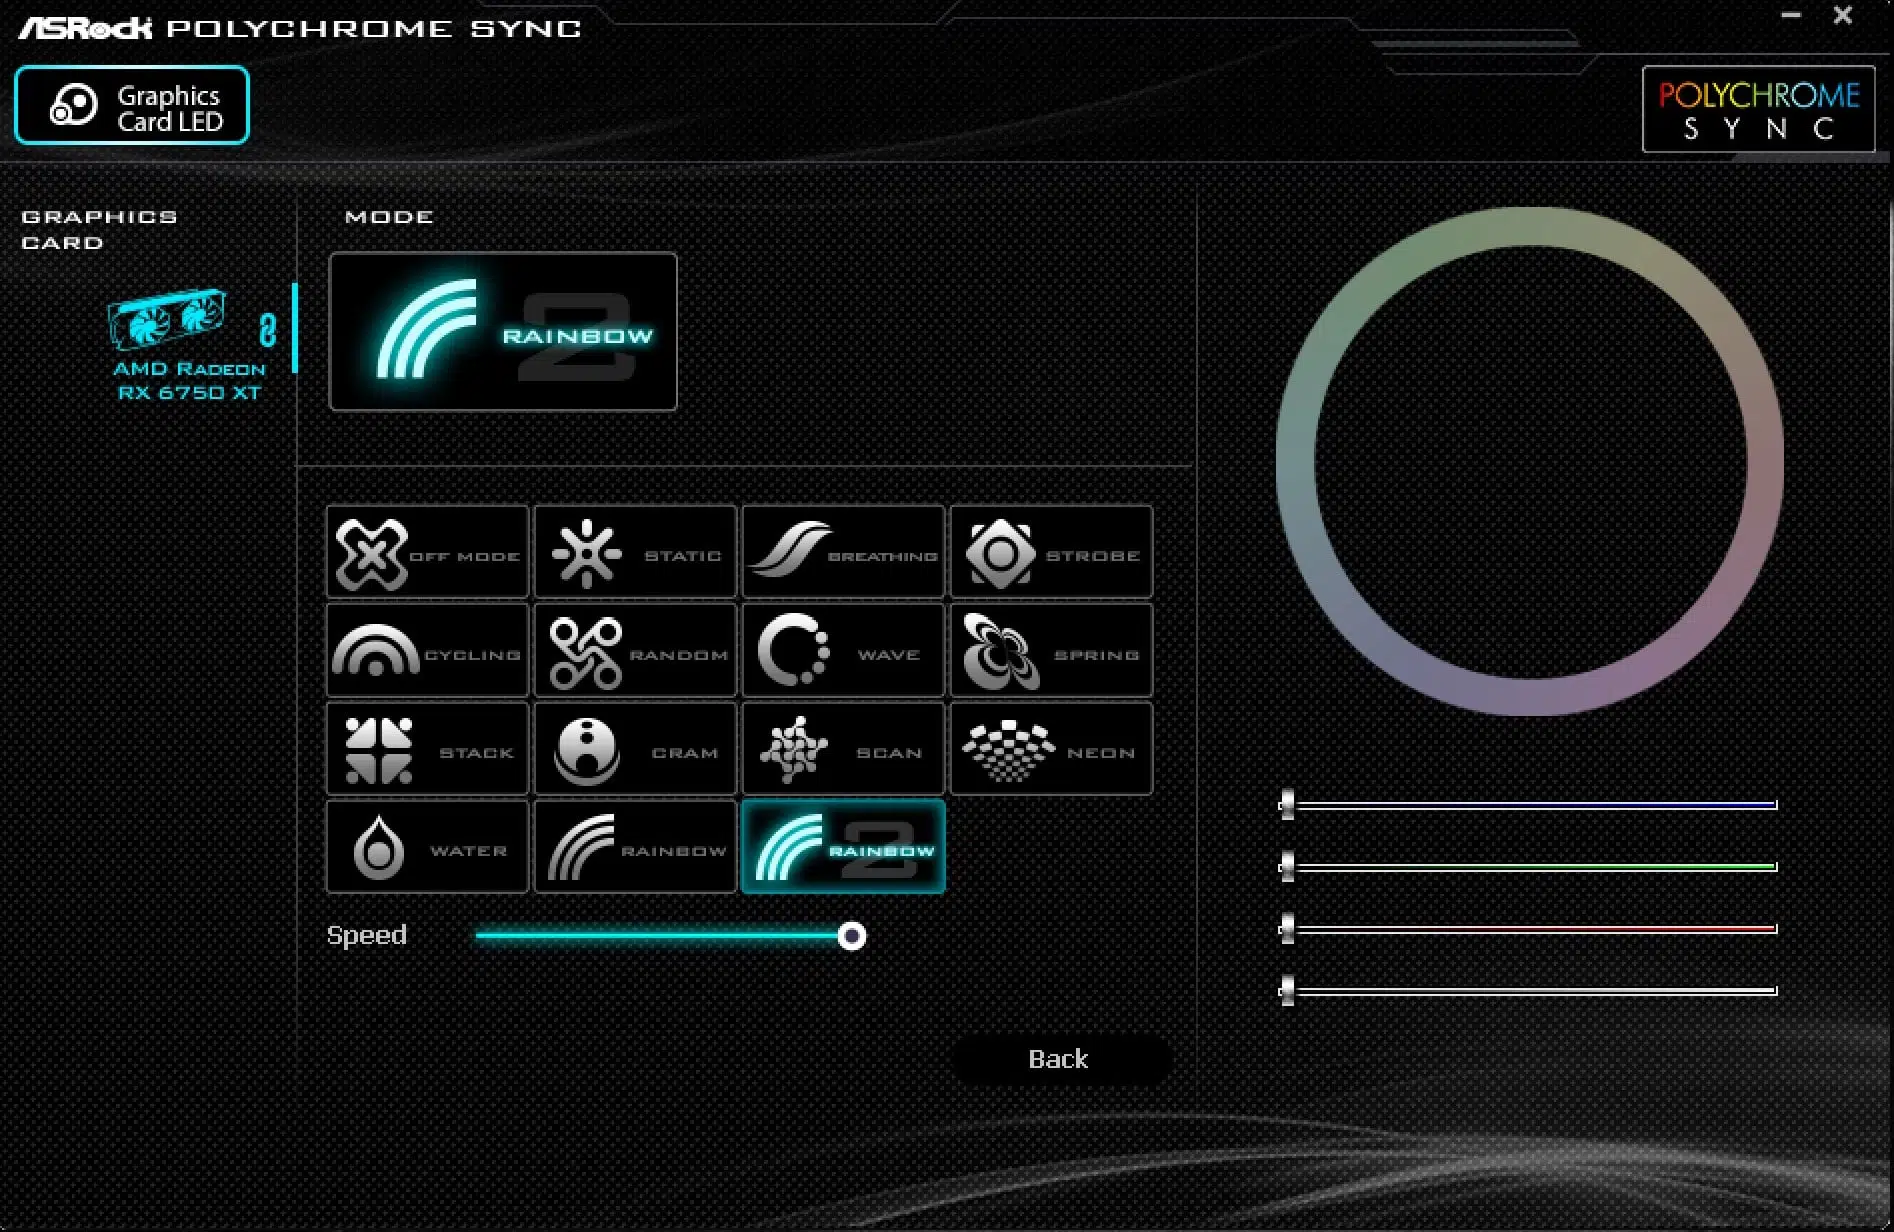
Task: Click the white brightness slider
Action: pyautogui.click(x=1528, y=990)
